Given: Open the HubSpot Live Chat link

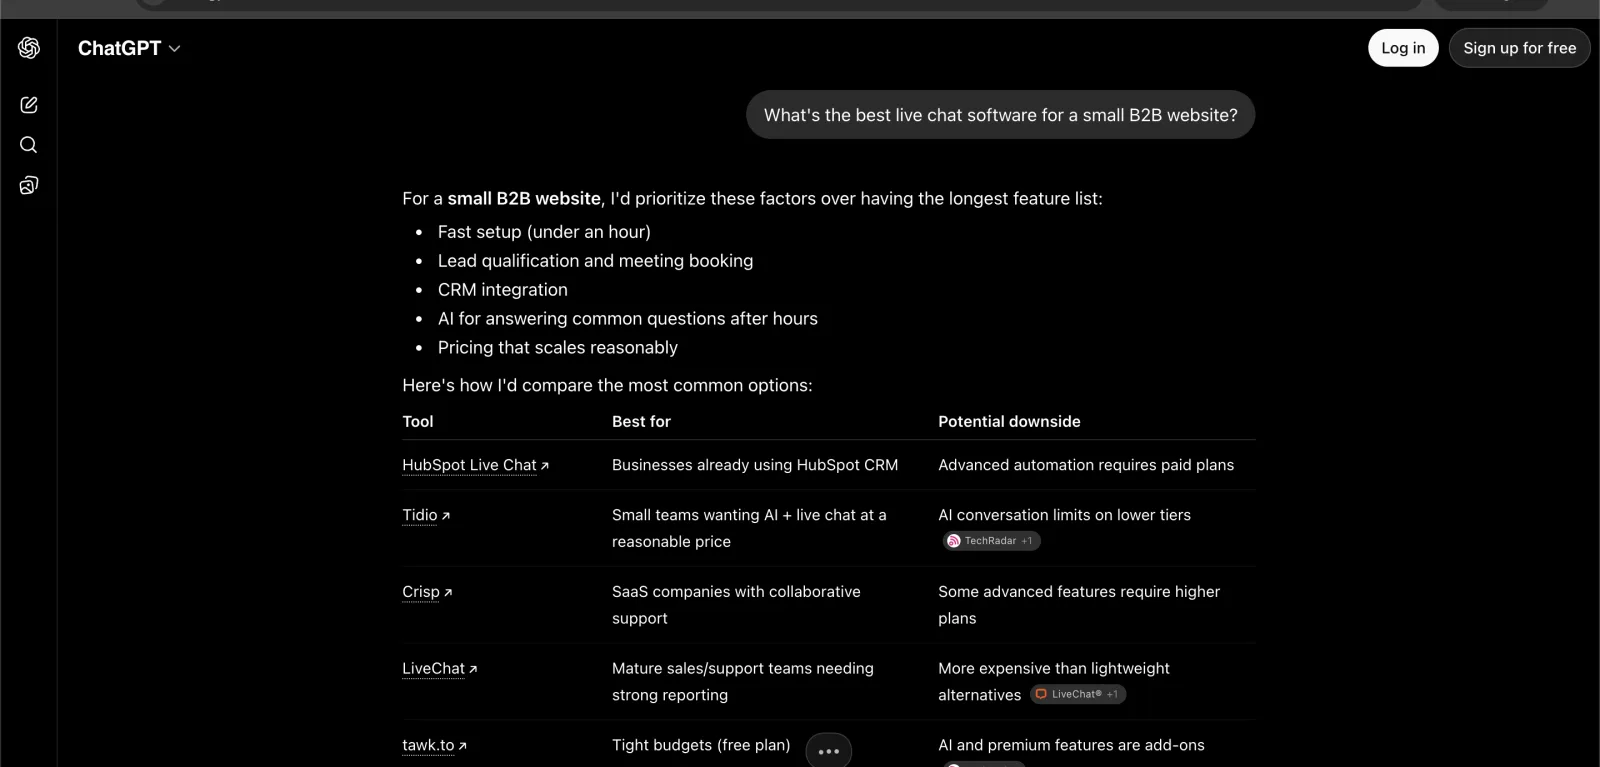Looking at the screenshot, I should click(x=475, y=465).
